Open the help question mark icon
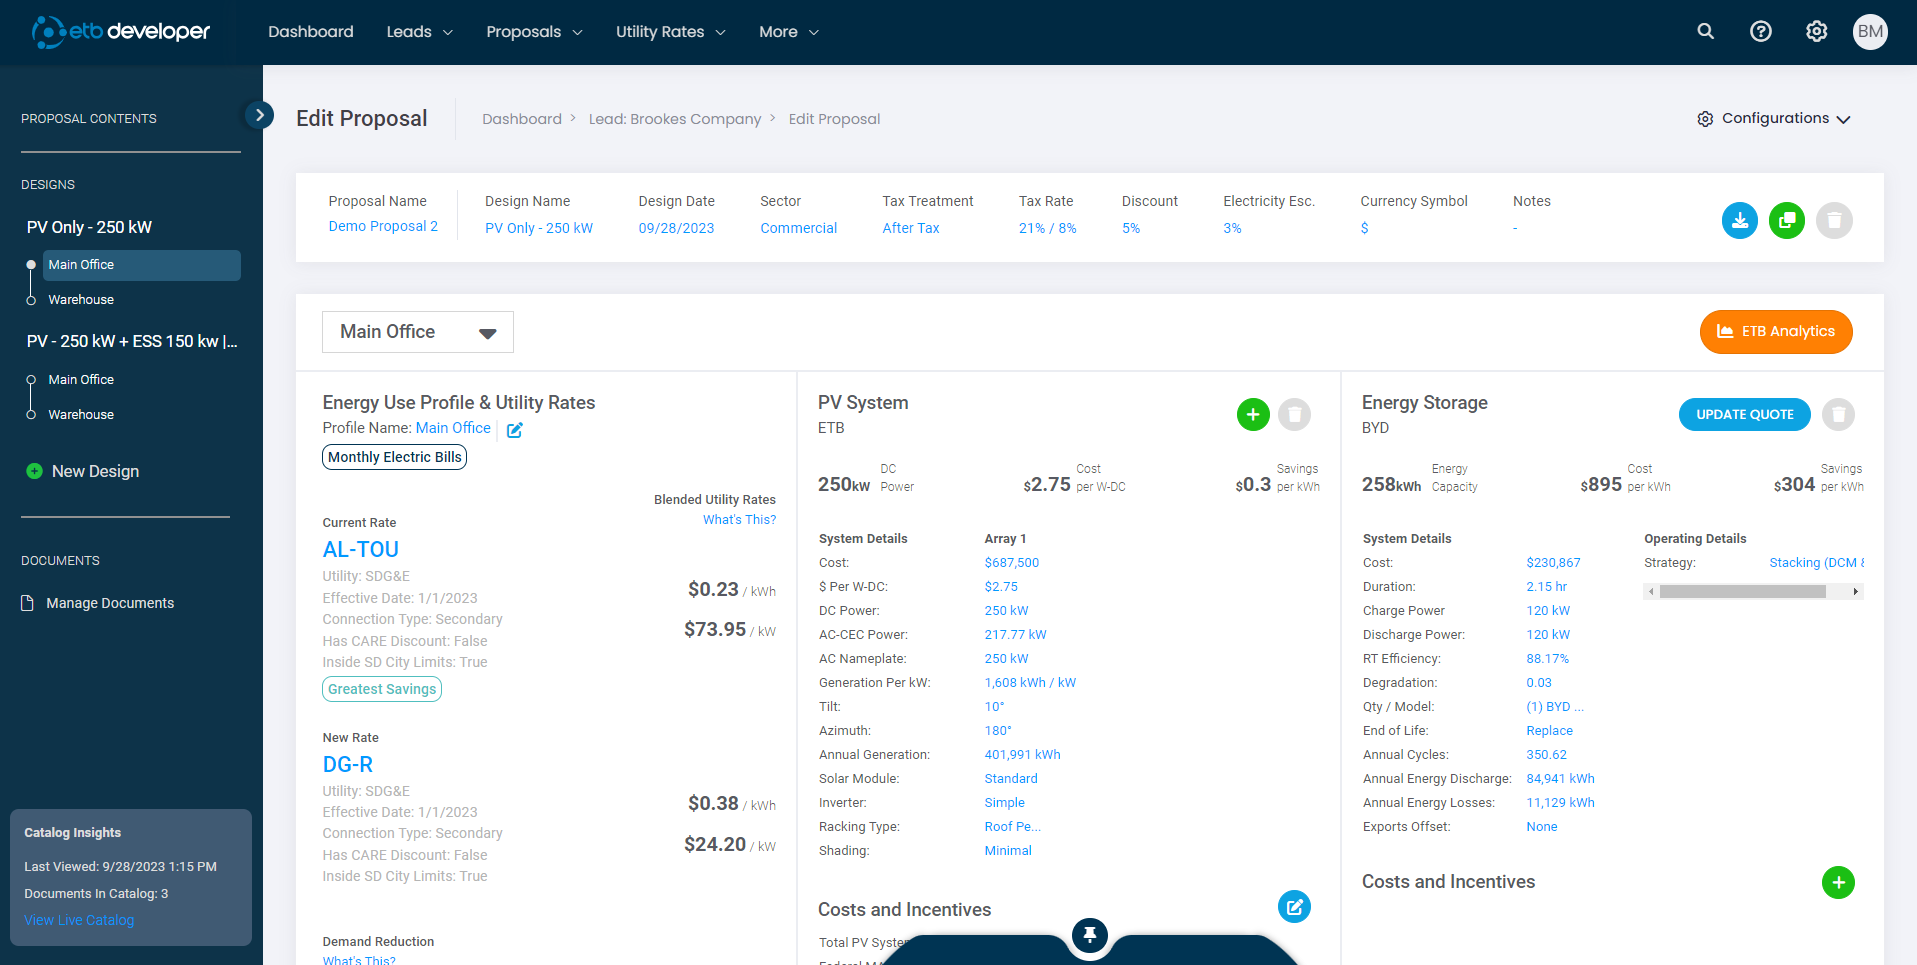 pyautogui.click(x=1760, y=32)
